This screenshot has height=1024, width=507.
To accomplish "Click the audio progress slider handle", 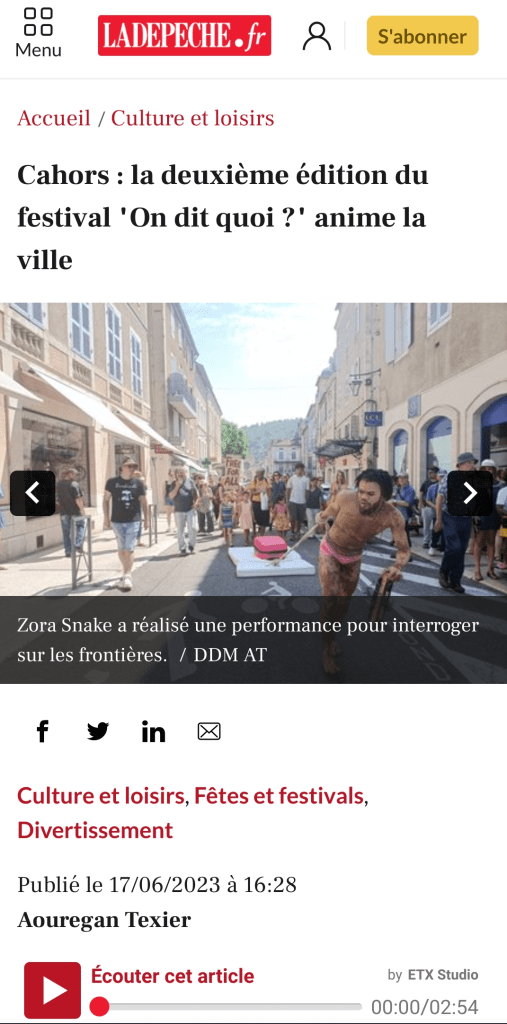I will [x=99, y=1006].
